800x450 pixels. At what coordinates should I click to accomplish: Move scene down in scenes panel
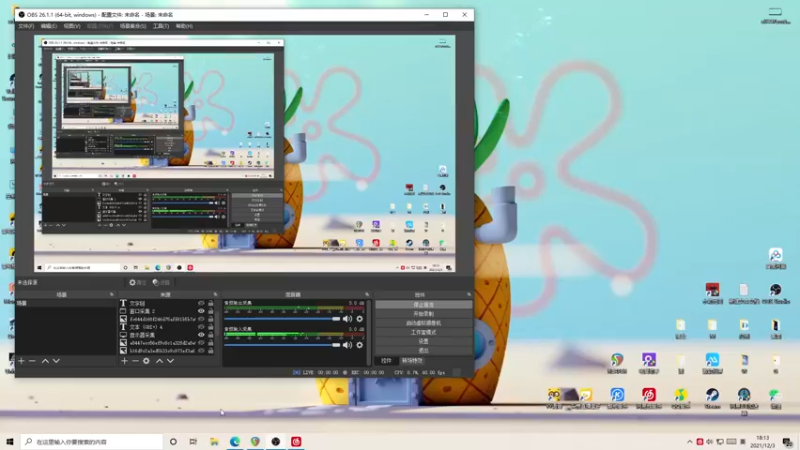pos(56,361)
